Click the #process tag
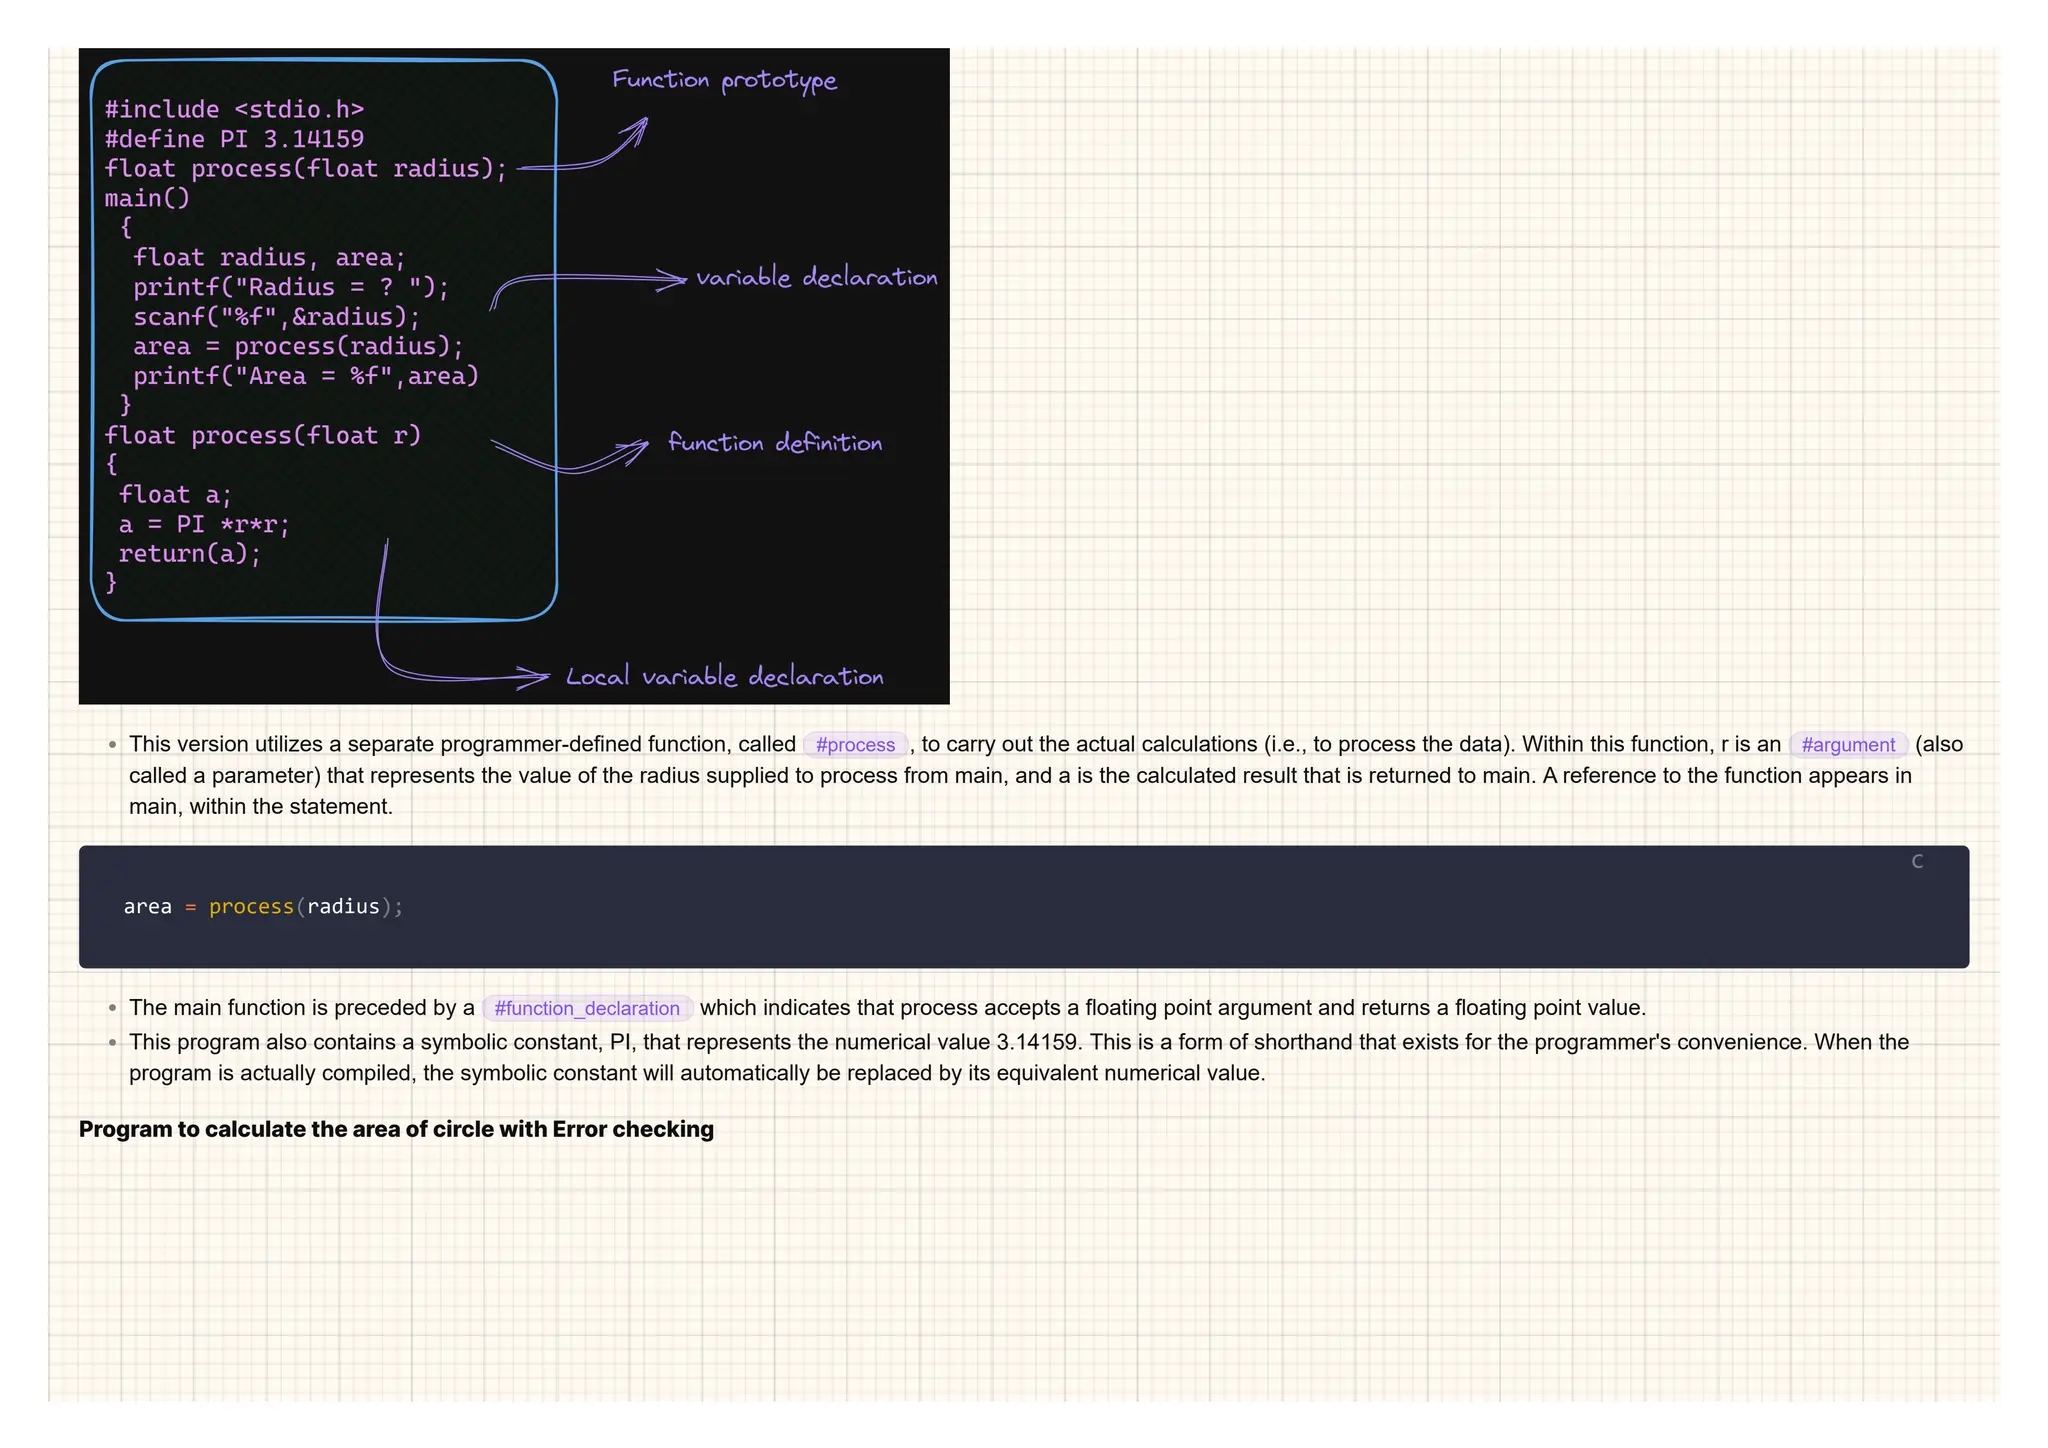2048x1448 pixels. [x=855, y=744]
